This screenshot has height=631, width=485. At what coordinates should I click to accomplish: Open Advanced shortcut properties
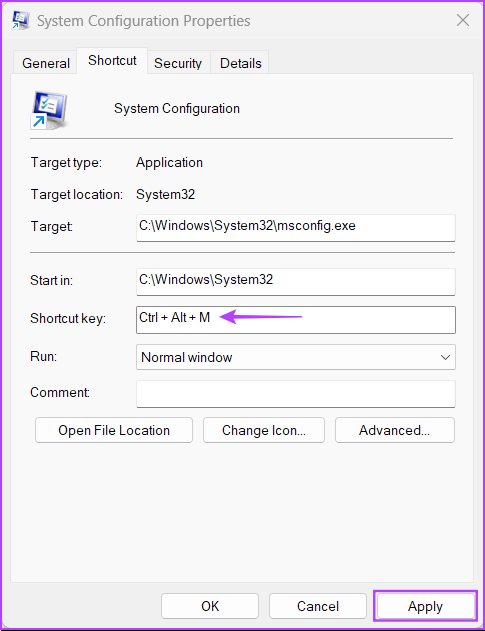[395, 430]
